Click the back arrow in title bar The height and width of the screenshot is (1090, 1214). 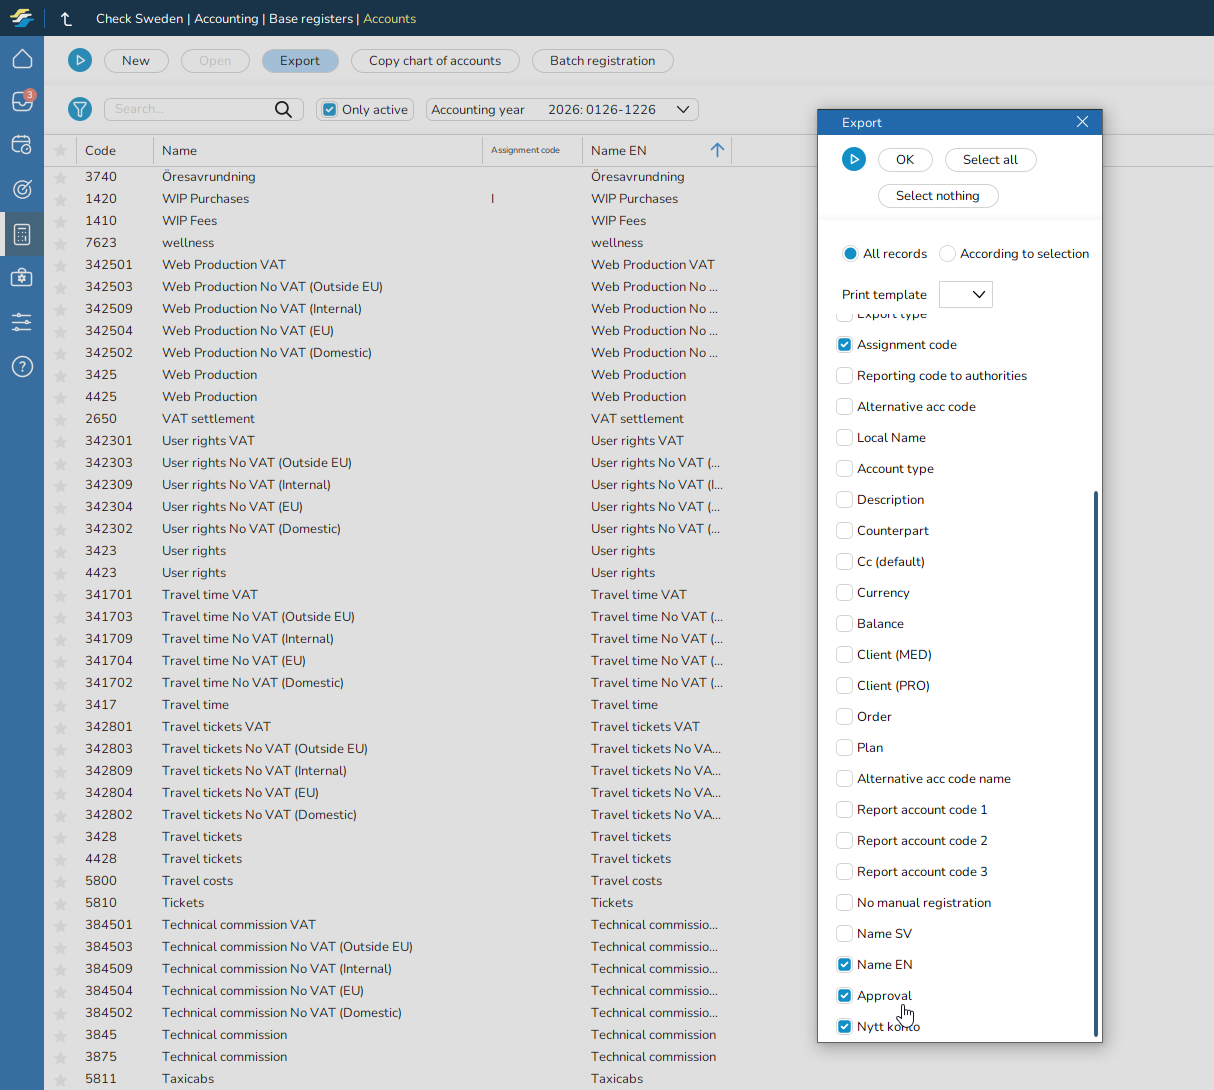pyautogui.click(x=66, y=19)
